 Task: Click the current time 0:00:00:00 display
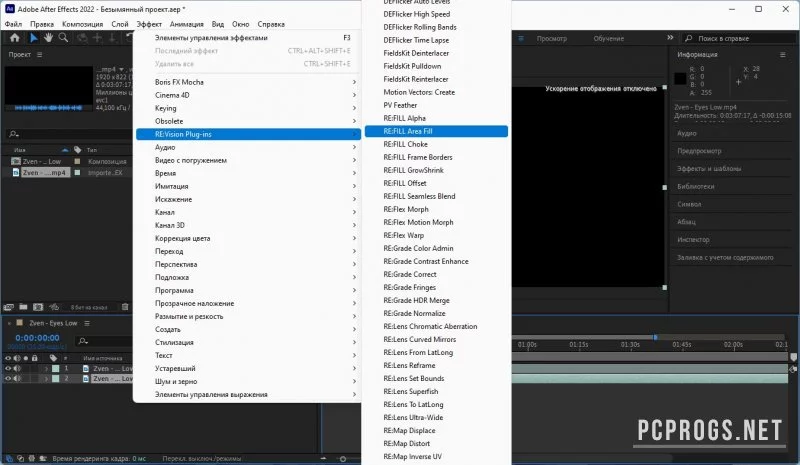point(37,338)
